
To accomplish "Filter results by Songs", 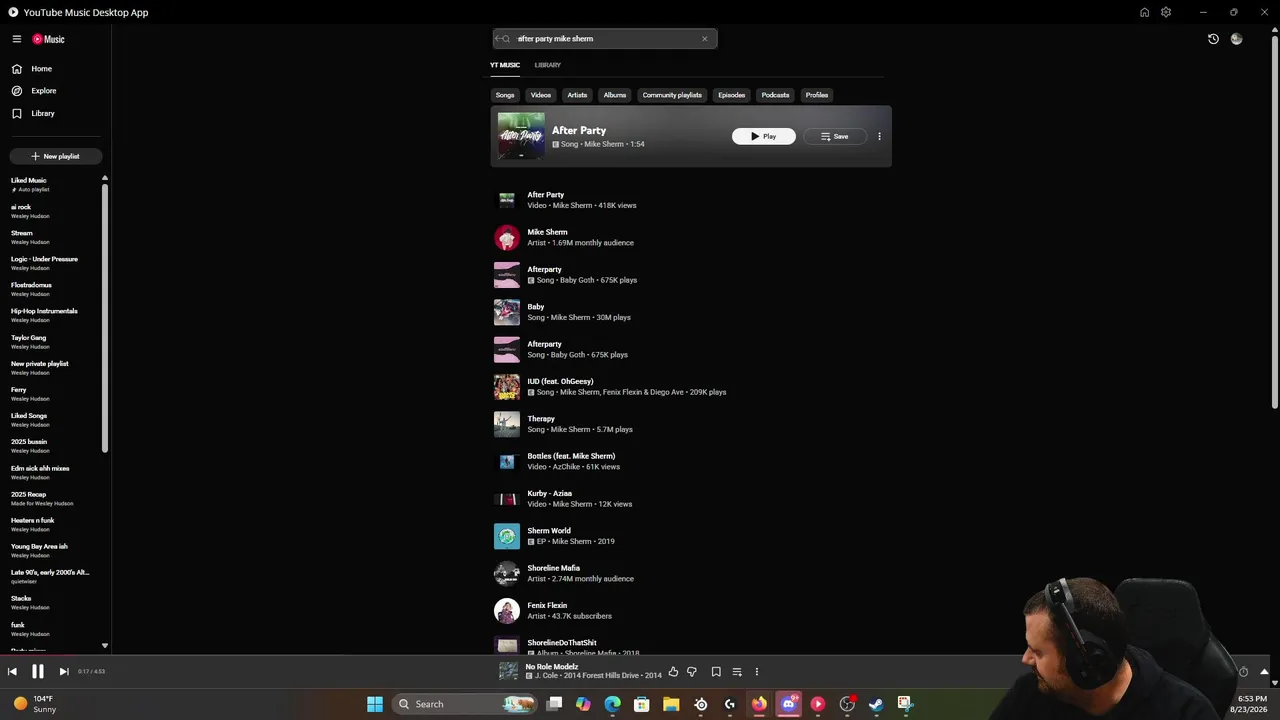I will [505, 95].
